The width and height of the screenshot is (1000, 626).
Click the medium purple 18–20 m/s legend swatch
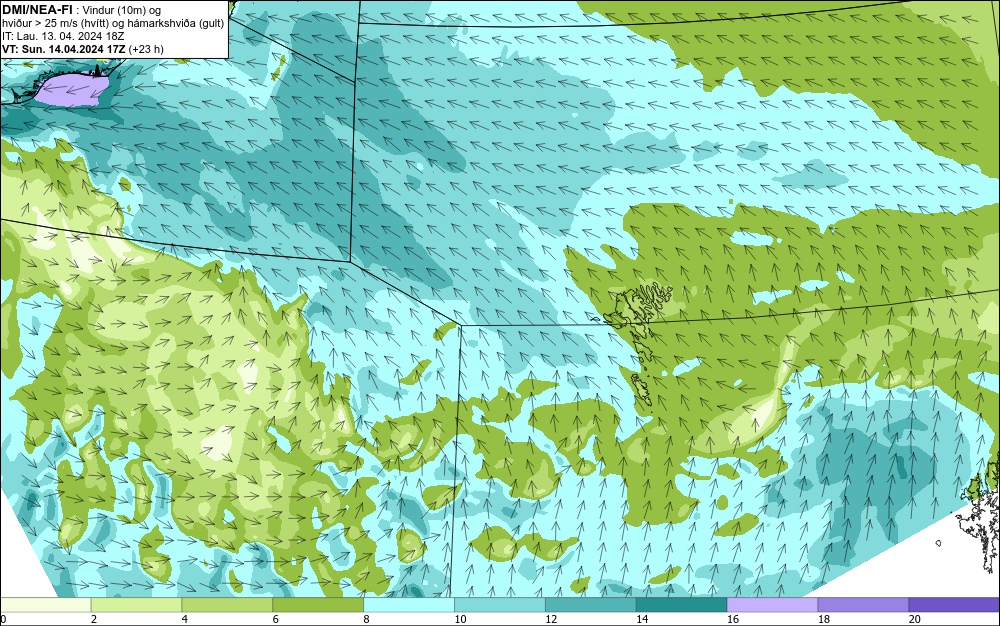[x=864, y=605]
